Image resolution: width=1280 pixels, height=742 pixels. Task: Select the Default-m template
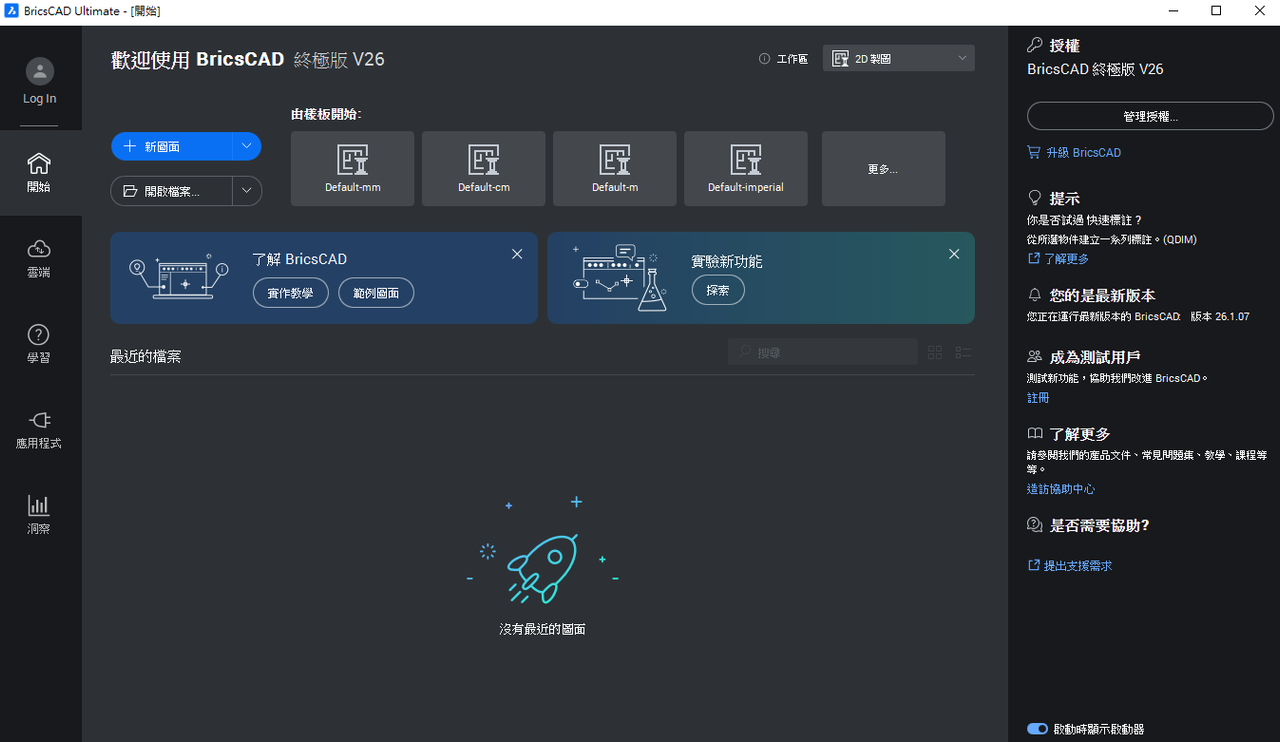tap(615, 168)
